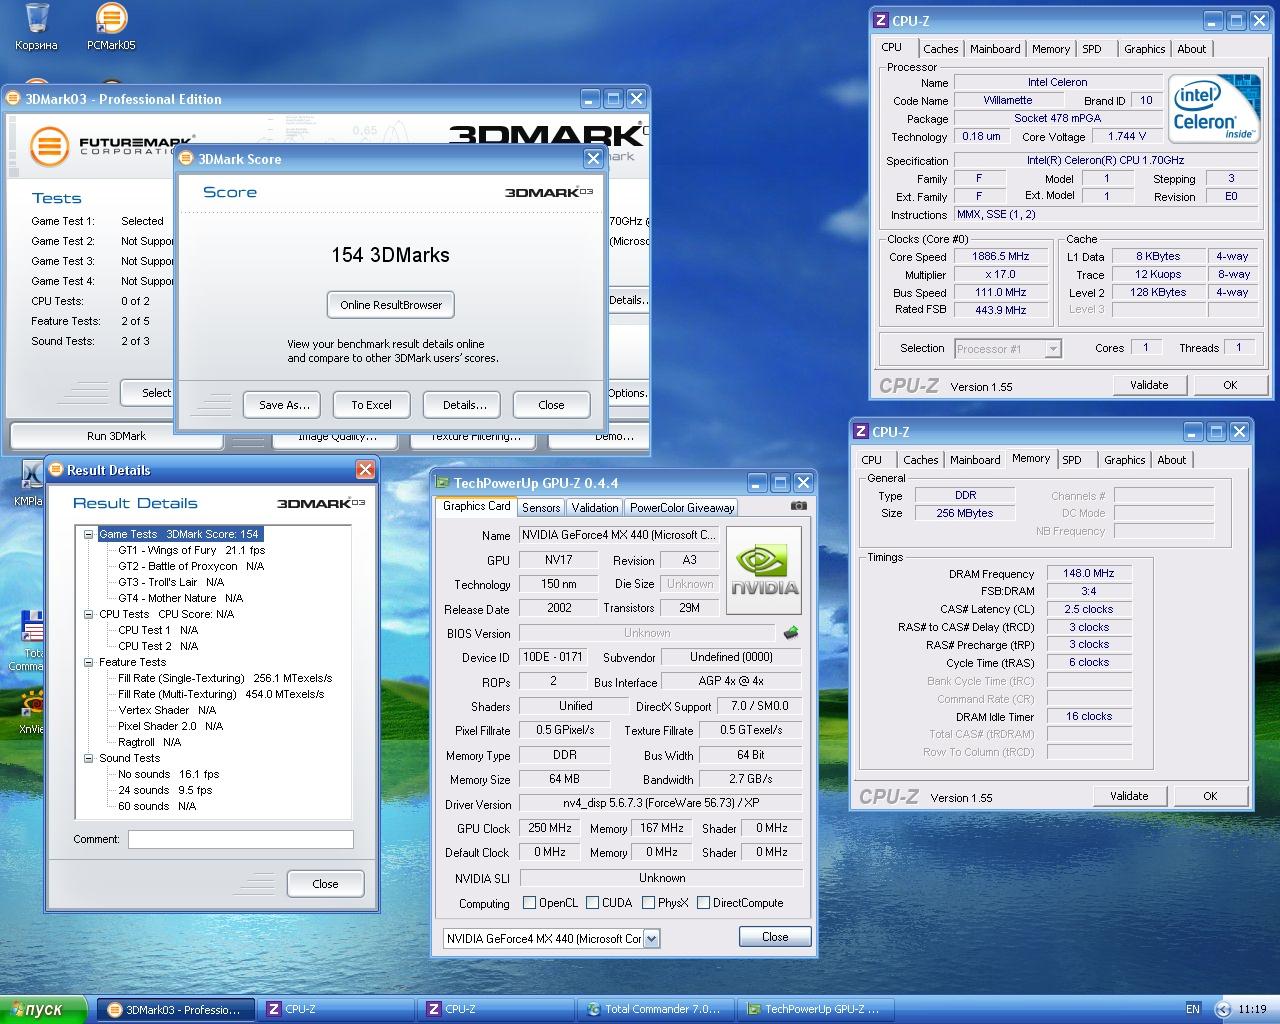Viewport: 1280px width, 1024px height.
Task: Launch PCMark05 desktop shortcut
Action: click(111, 27)
